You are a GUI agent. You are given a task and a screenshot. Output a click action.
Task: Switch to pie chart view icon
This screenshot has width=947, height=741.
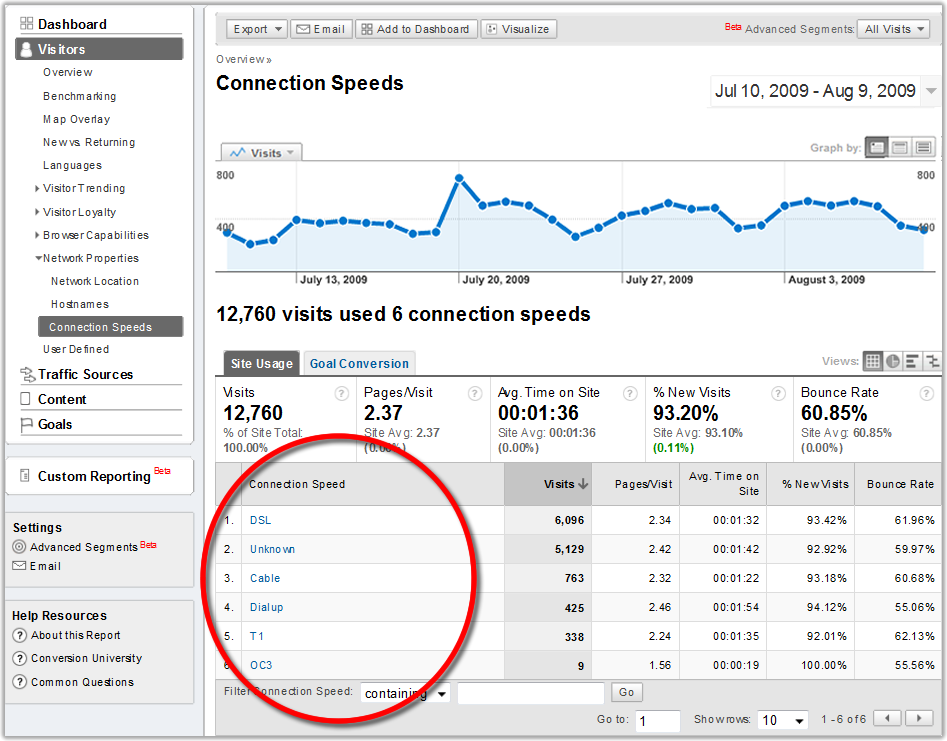coord(893,362)
